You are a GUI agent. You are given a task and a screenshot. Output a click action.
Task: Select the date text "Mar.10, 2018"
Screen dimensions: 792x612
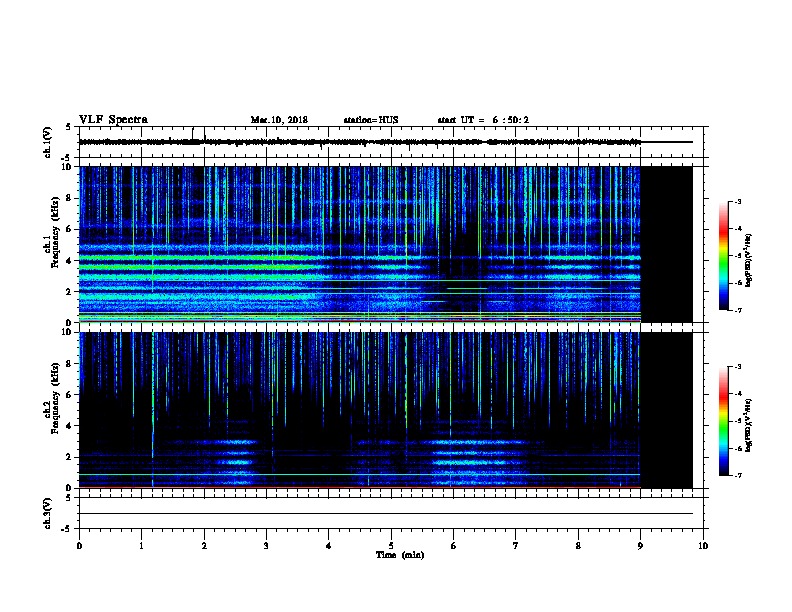pyautogui.click(x=279, y=120)
